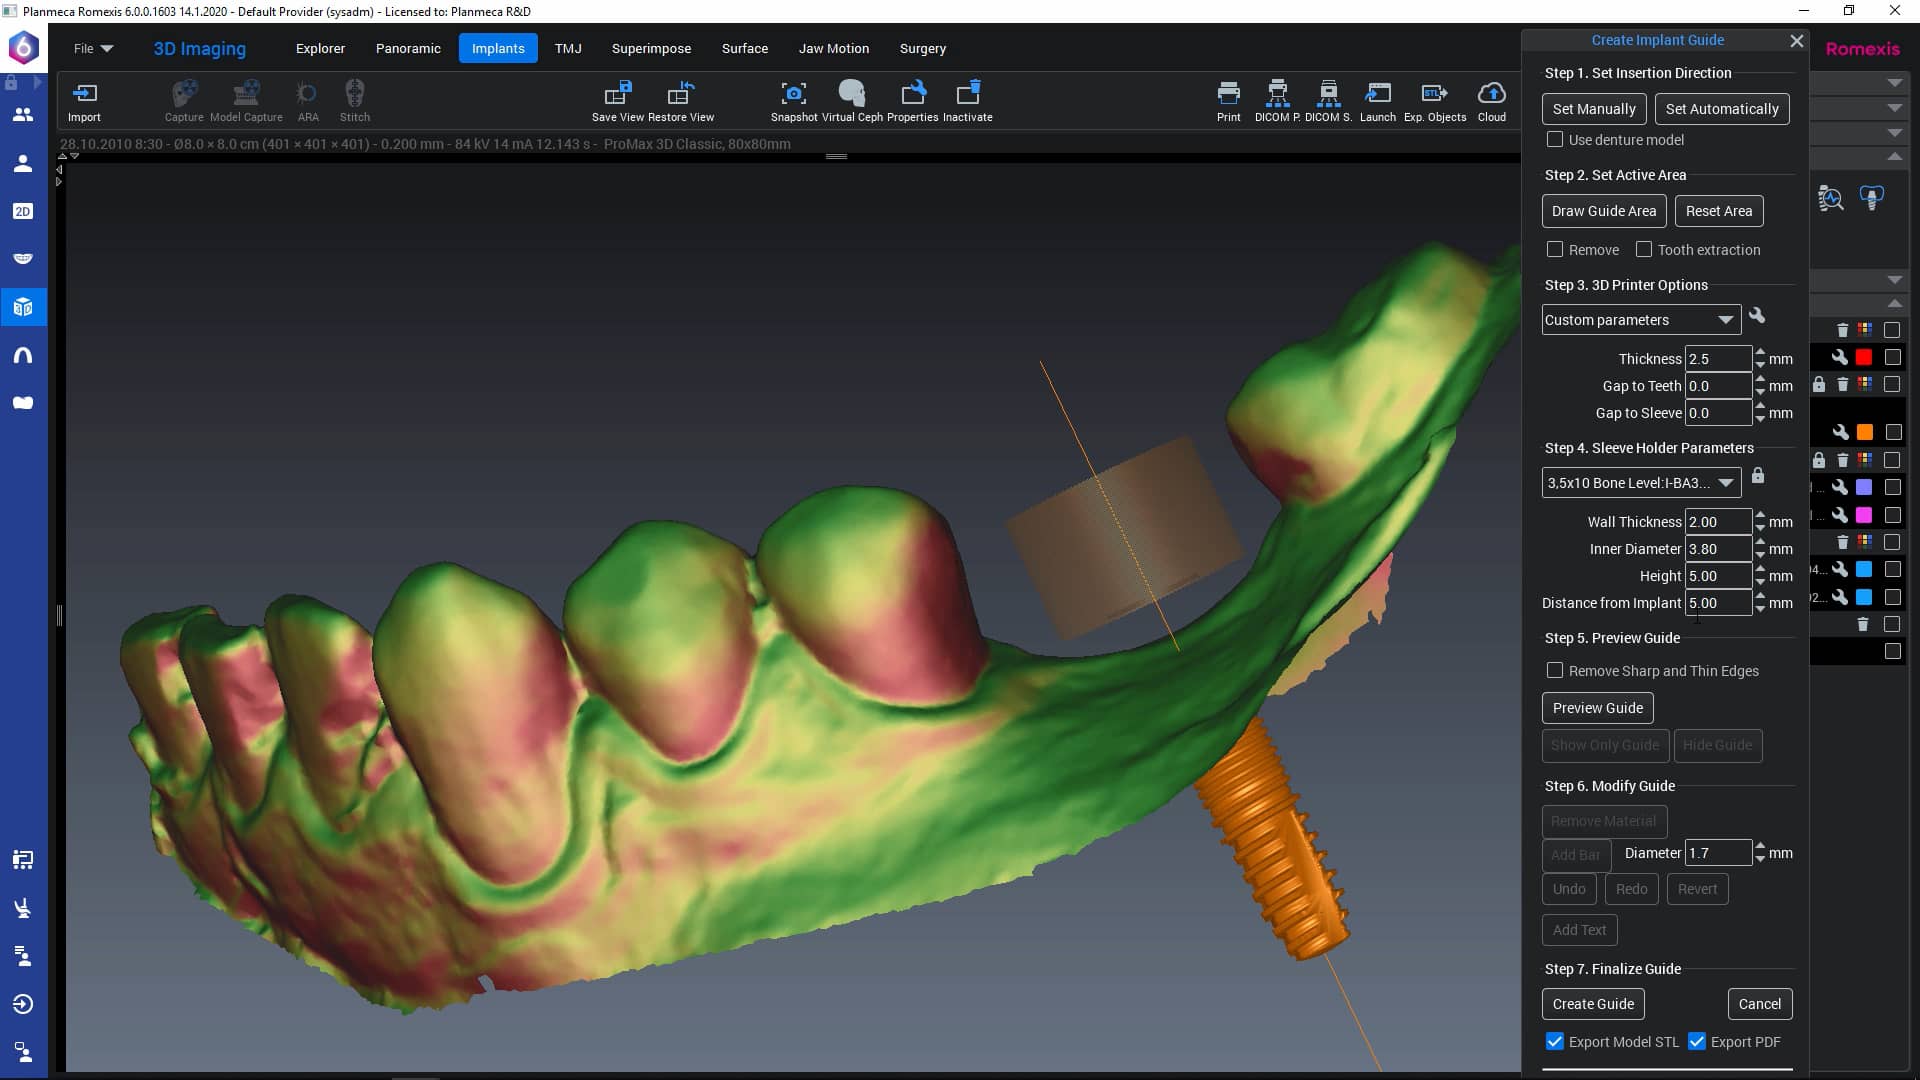Image resolution: width=1920 pixels, height=1080 pixels.
Task: Click the Import toolbar icon
Action: (84, 94)
